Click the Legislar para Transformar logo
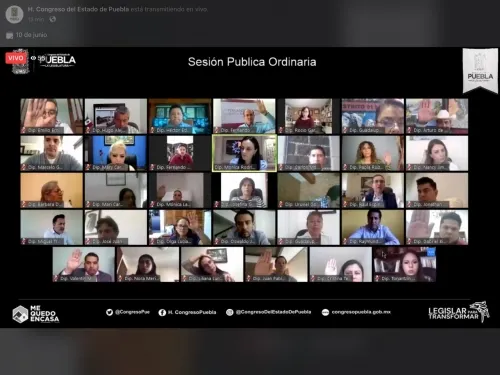This screenshot has height=375, width=500. (459, 312)
